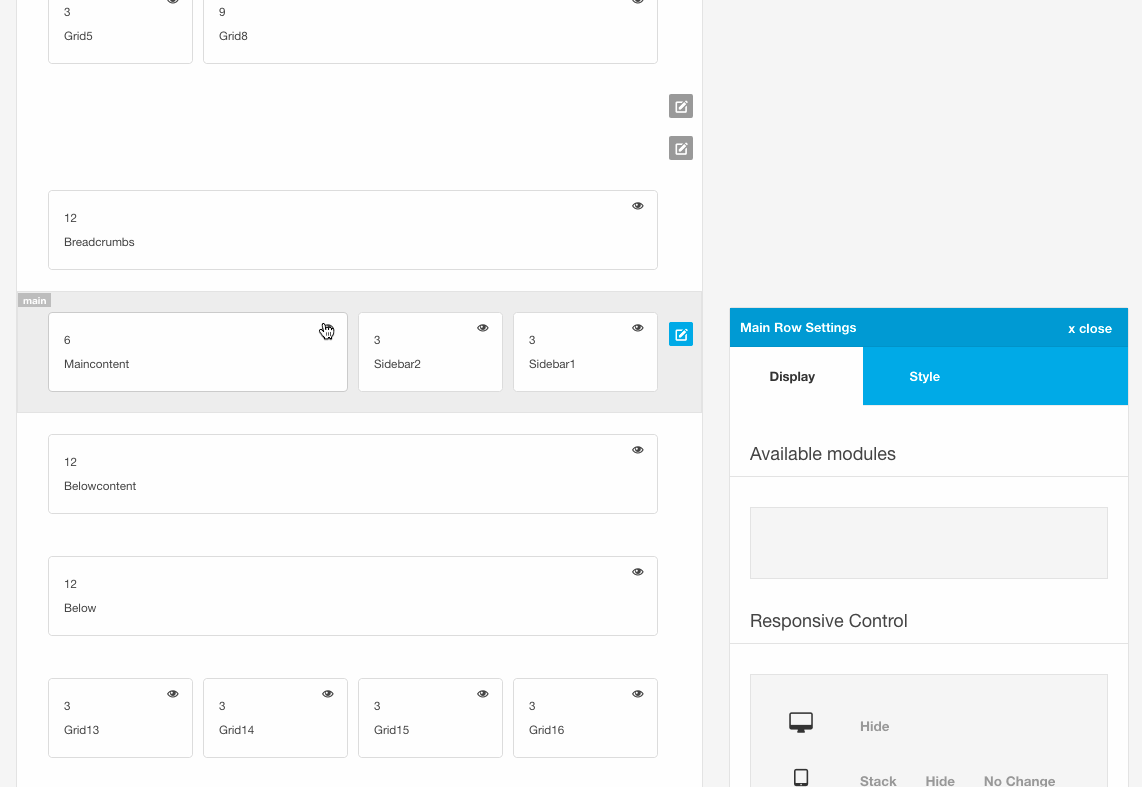Open the Main row edit settings icon
The height and width of the screenshot is (787, 1142).
[681, 335]
